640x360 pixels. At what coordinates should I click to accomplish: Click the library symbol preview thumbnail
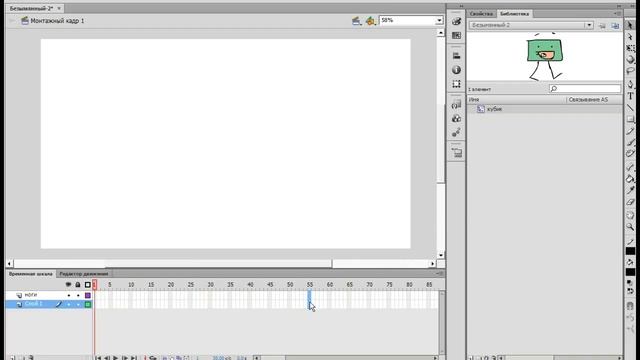point(545,56)
